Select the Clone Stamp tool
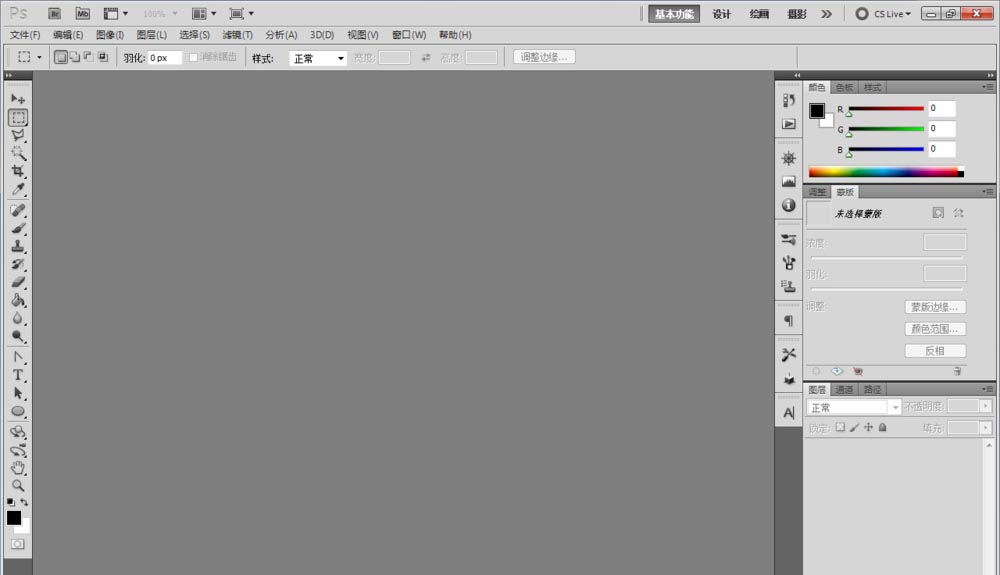The height and width of the screenshot is (575, 1000). (x=18, y=246)
